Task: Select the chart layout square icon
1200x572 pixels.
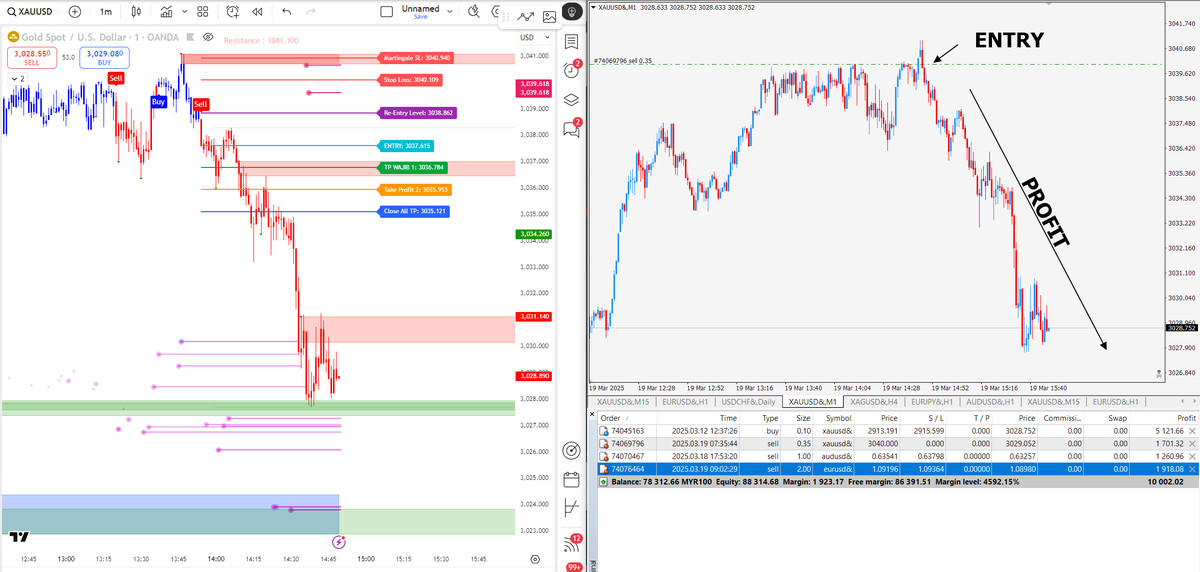Action: pyautogui.click(x=387, y=12)
